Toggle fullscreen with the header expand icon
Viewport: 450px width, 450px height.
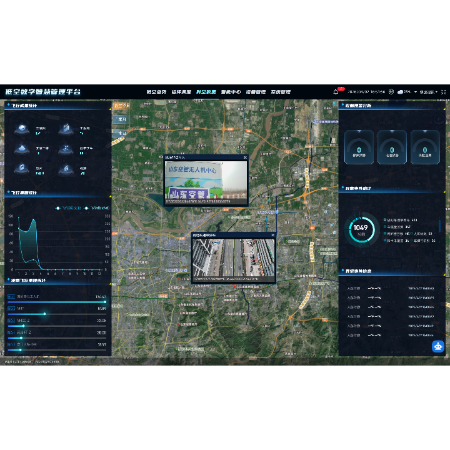coord(444,92)
